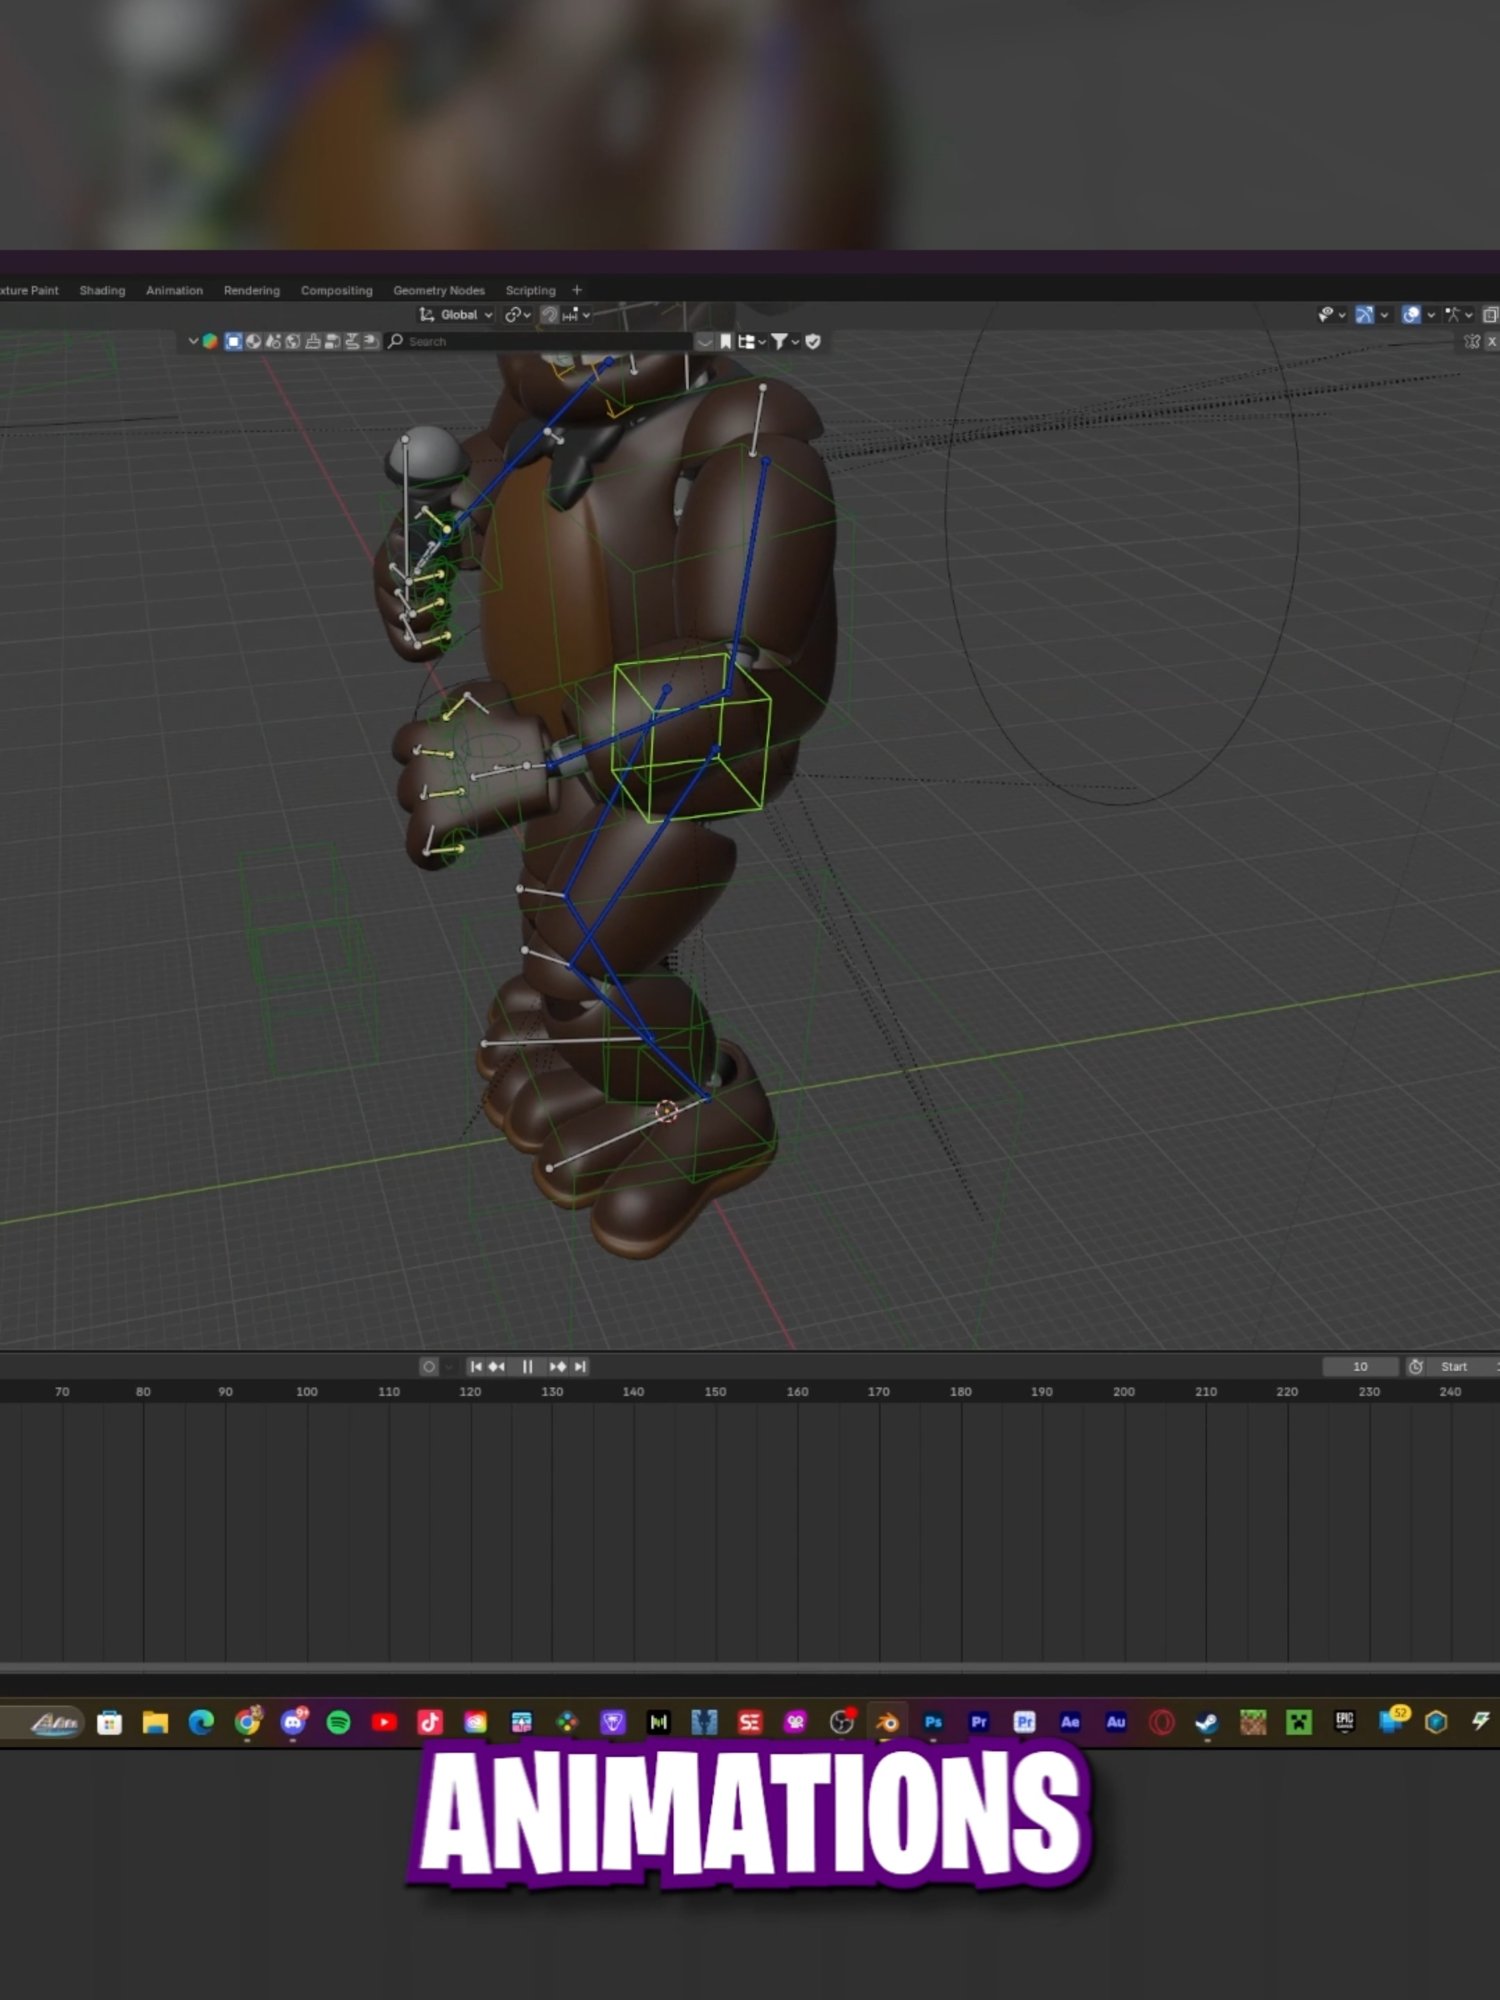Open YouTube from the taskbar
Screen dimensions: 1500x2000
pyautogui.click(x=384, y=1722)
